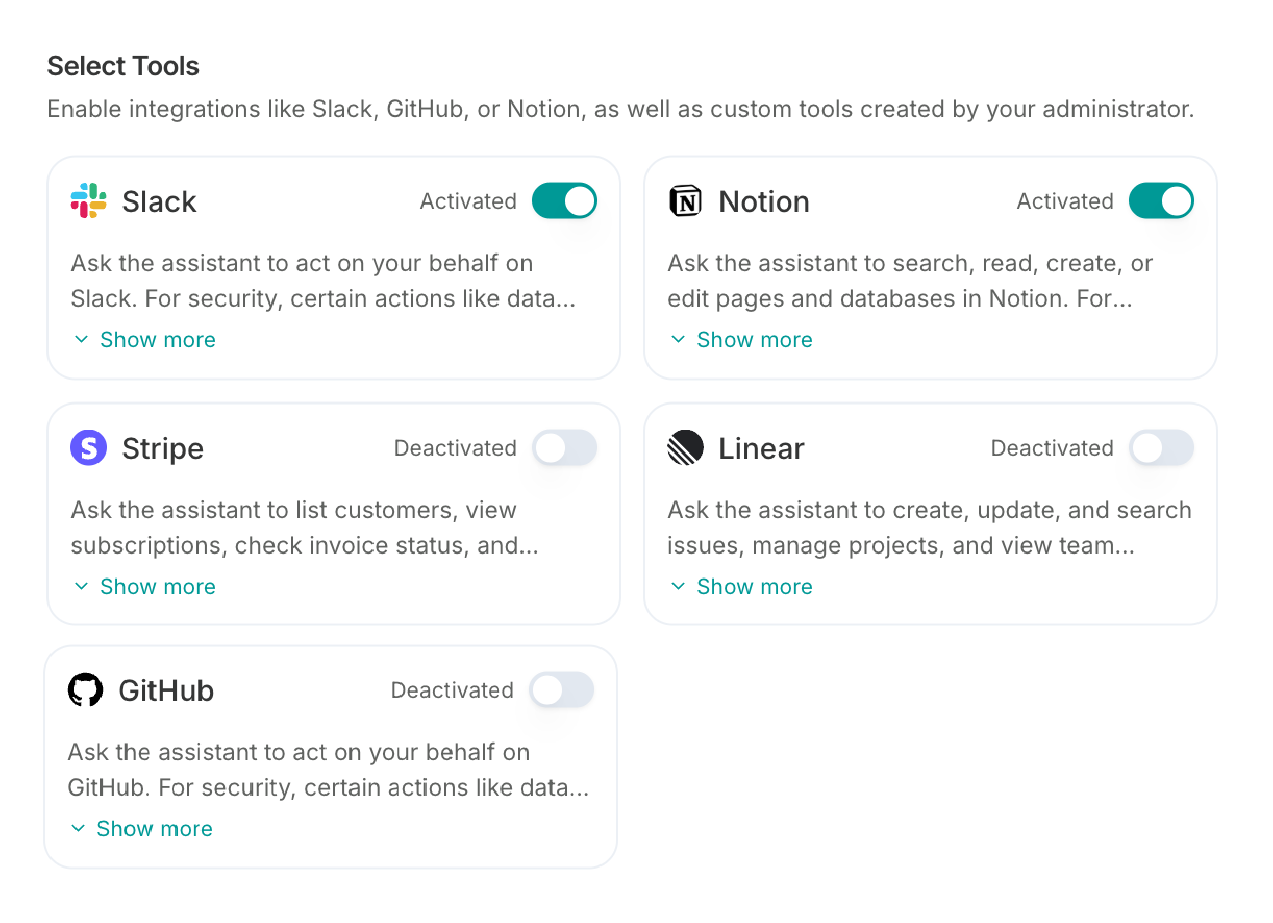This screenshot has height=923, width=1273.
Task: Click the Activated label on Slack card
Action: tap(468, 201)
